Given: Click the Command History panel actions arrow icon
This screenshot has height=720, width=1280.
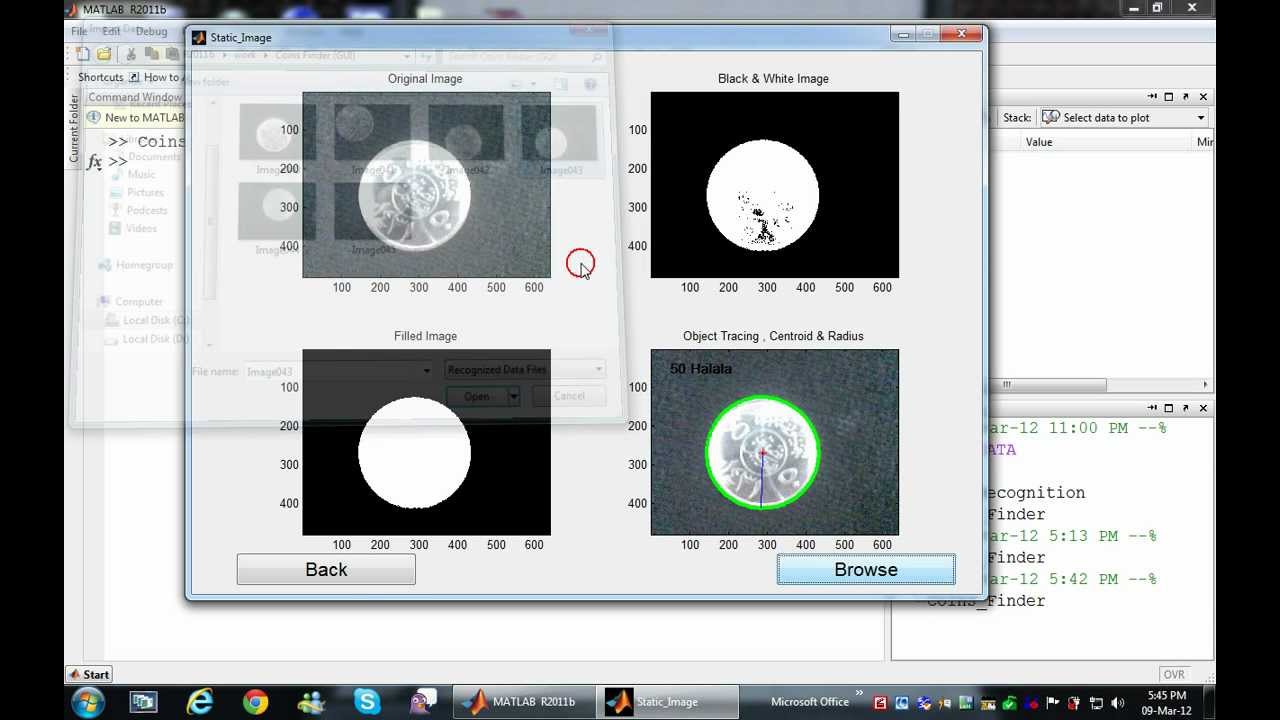Looking at the screenshot, I should pyautogui.click(x=1152, y=408).
